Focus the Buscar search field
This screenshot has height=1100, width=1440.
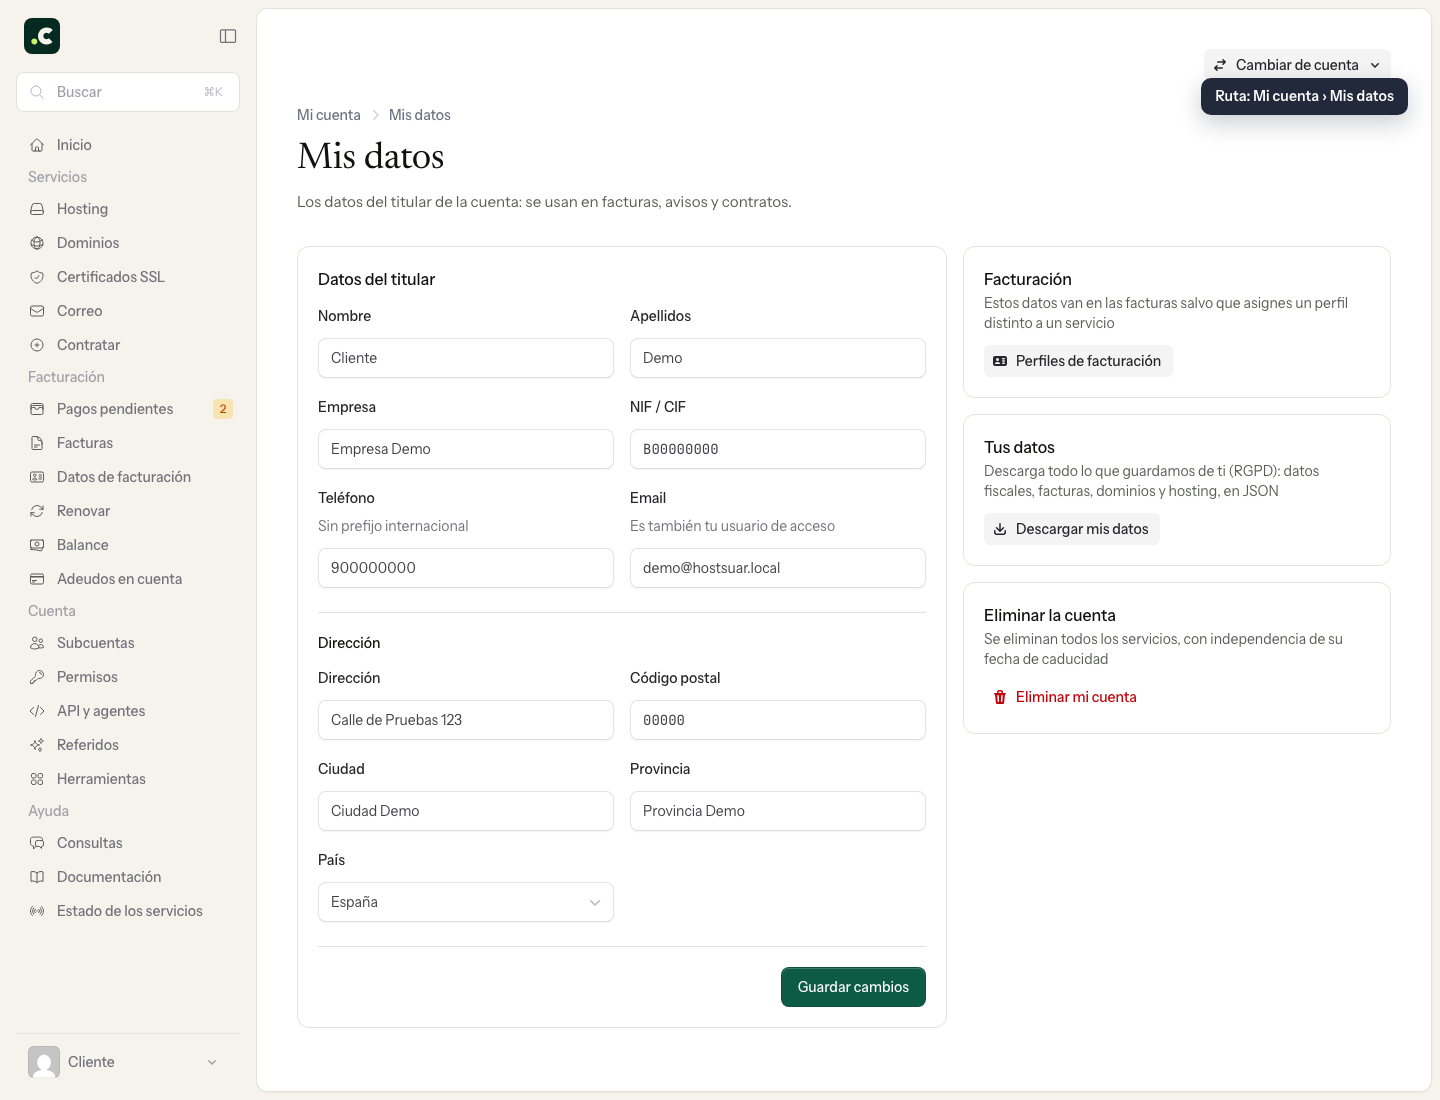[128, 92]
